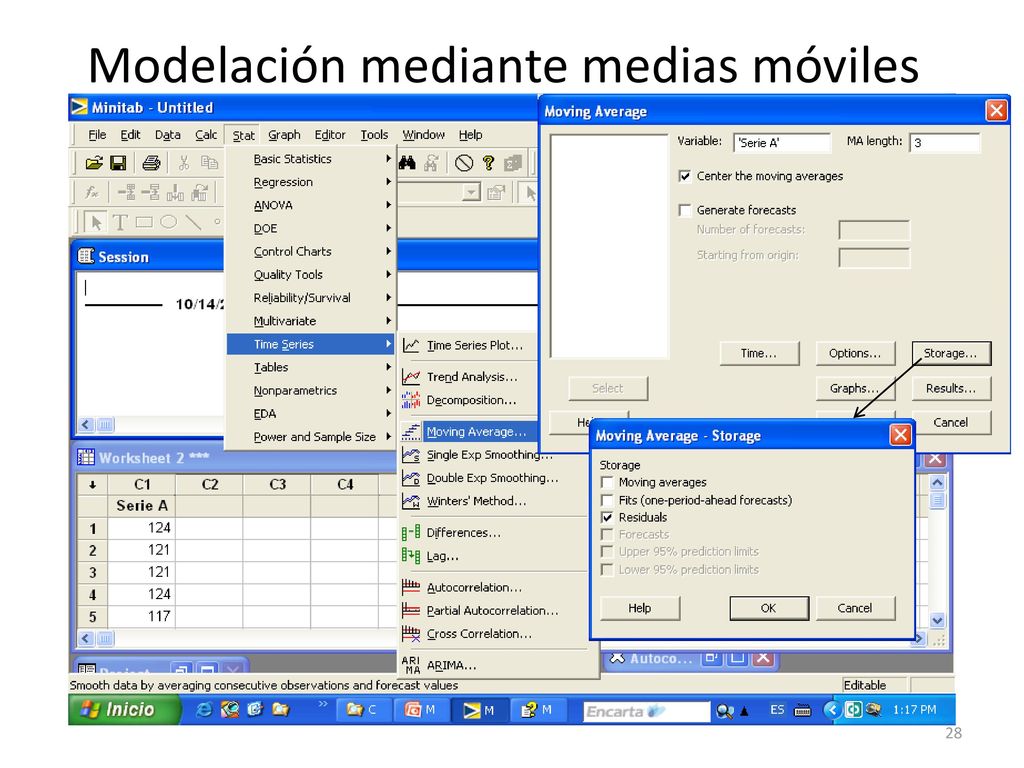Click the Copy toolbar icon
Screen dimensions: 1024x768
point(209,163)
